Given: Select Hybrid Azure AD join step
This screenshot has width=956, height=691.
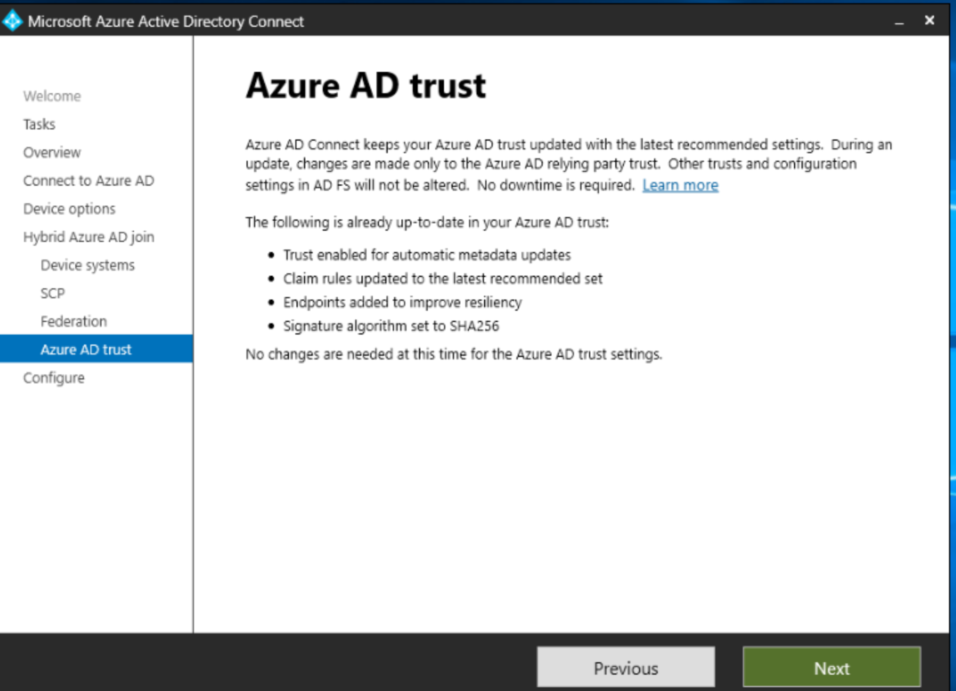Looking at the screenshot, I should [x=88, y=237].
